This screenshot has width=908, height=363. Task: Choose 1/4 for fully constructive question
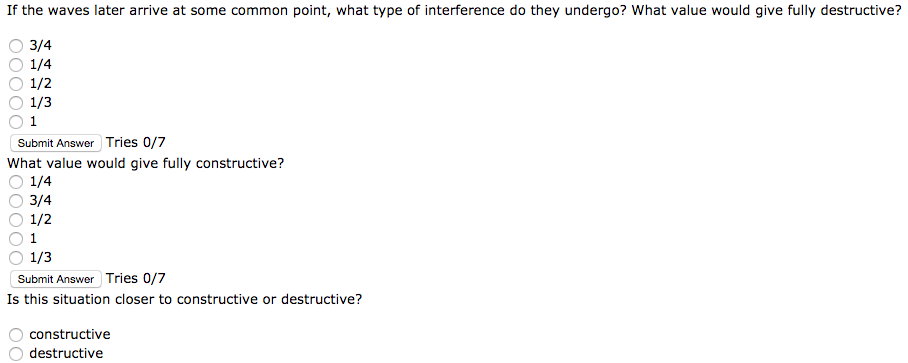click(x=16, y=182)
